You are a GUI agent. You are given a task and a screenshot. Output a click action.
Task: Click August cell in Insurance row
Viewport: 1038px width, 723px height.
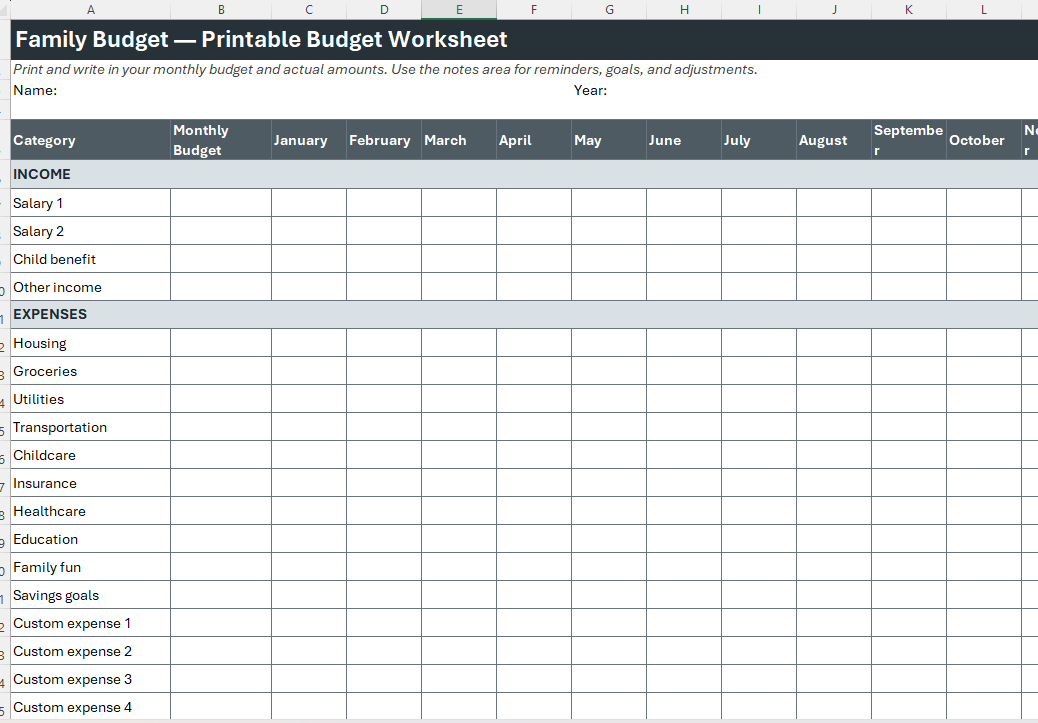pos(834,483)
